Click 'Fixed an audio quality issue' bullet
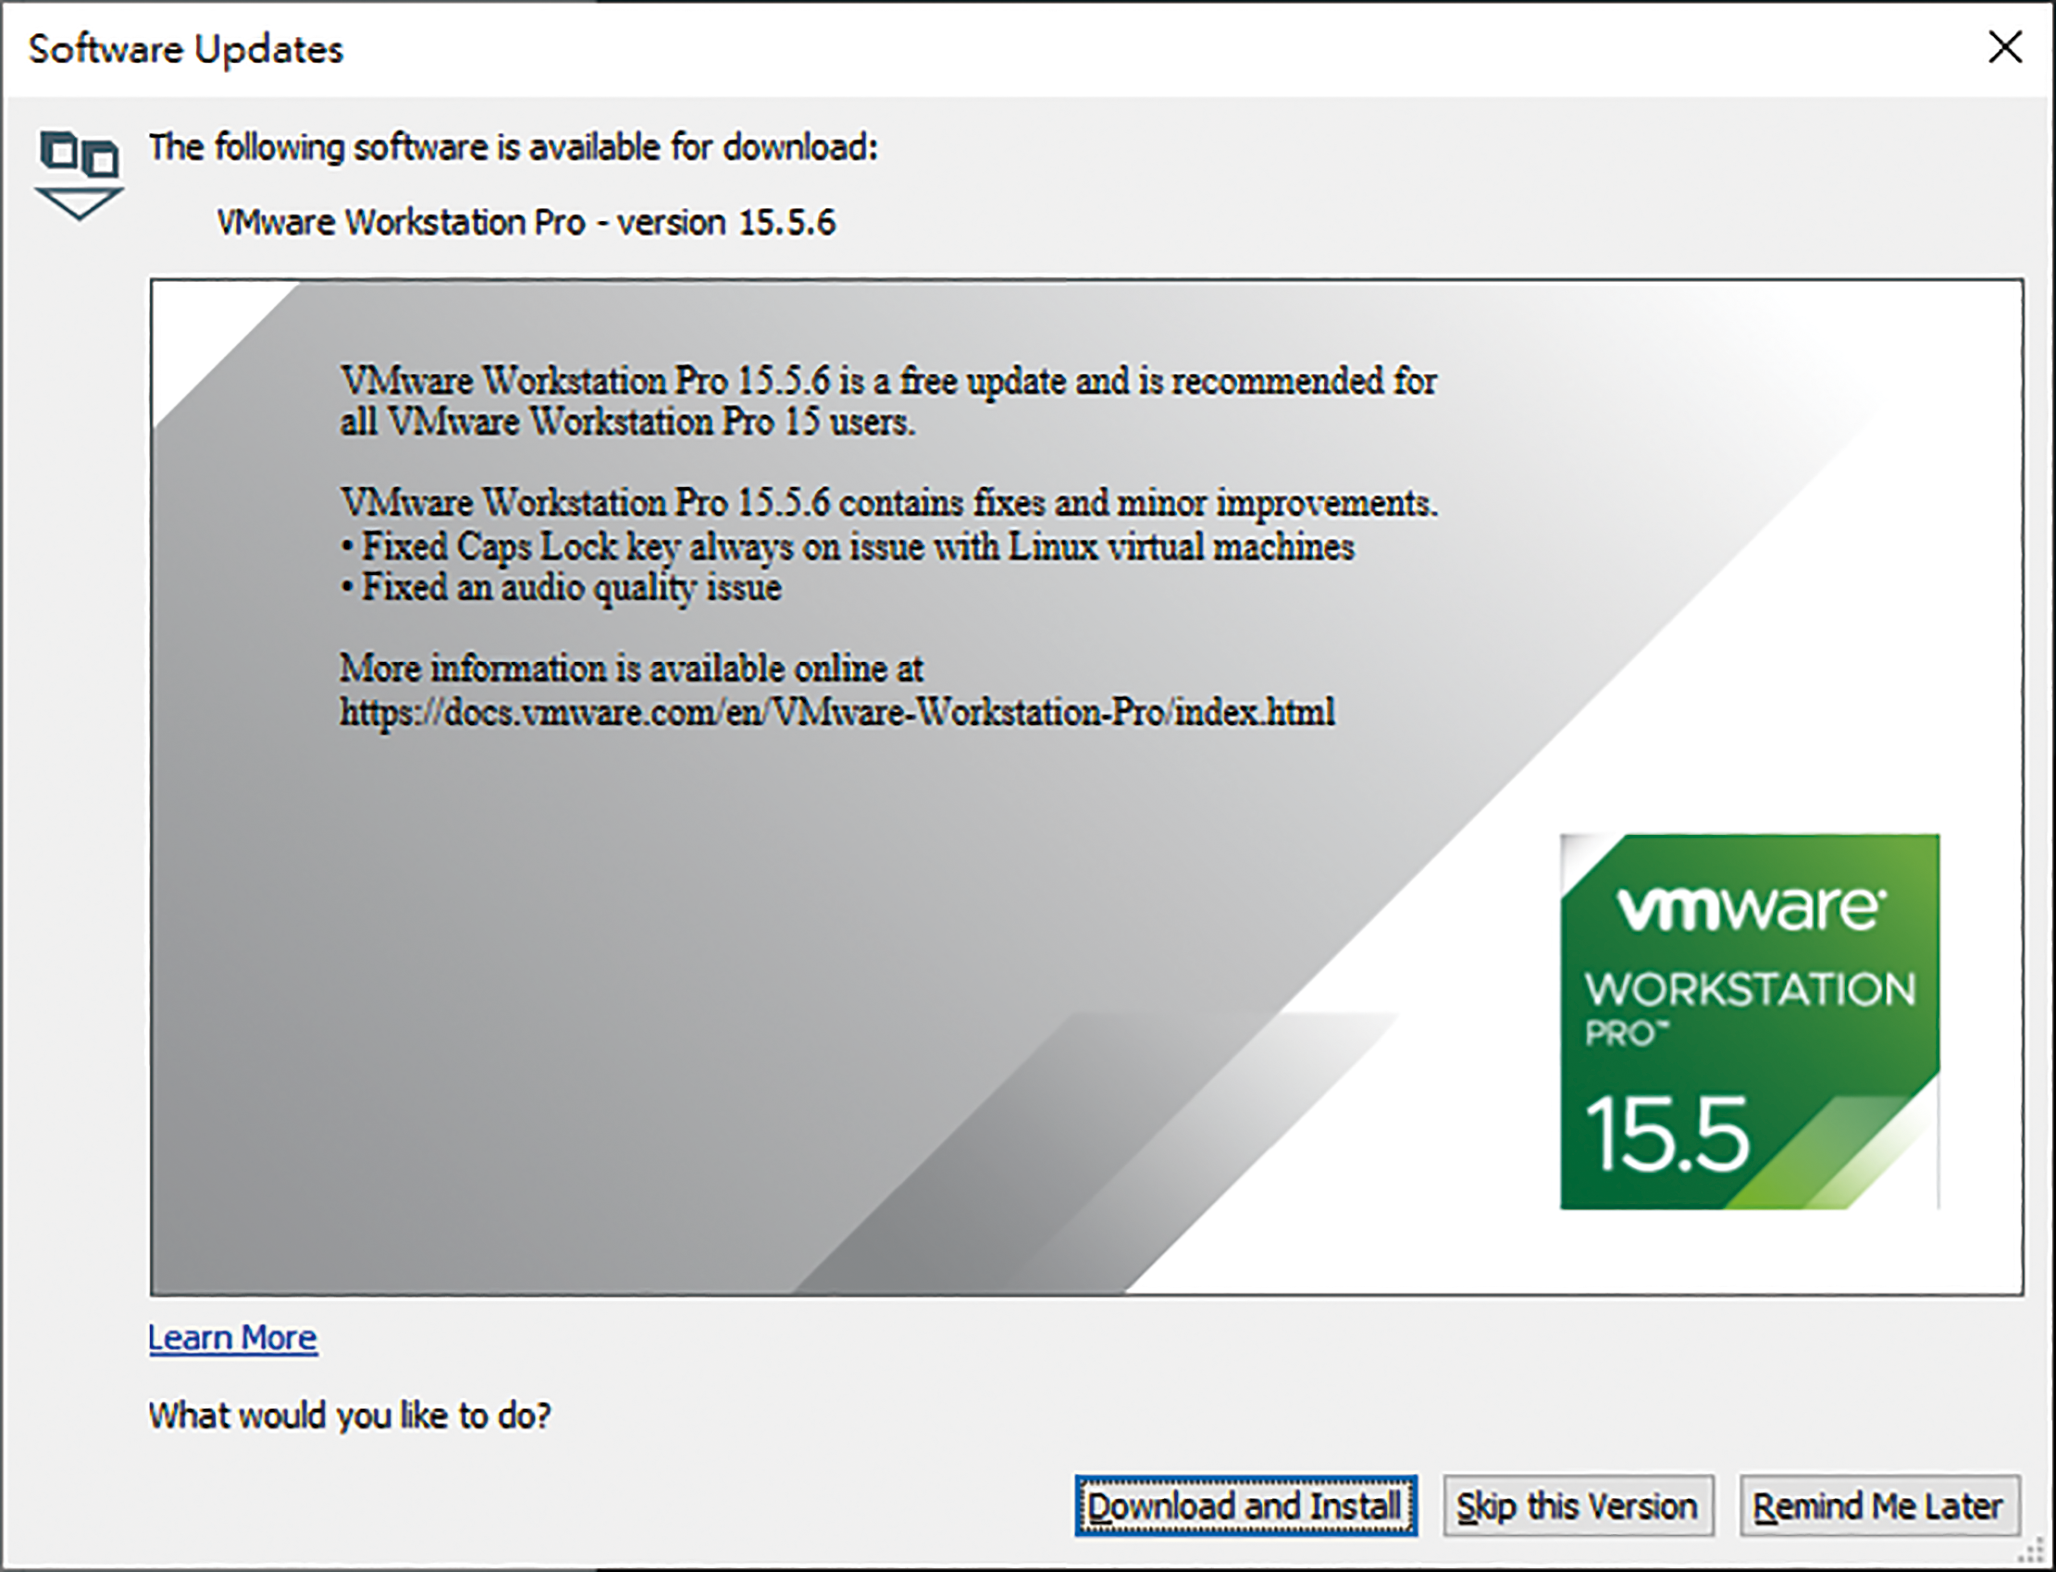This screenshot has height=1572, width=2056. pyautogui.click(x=560, y=588)
